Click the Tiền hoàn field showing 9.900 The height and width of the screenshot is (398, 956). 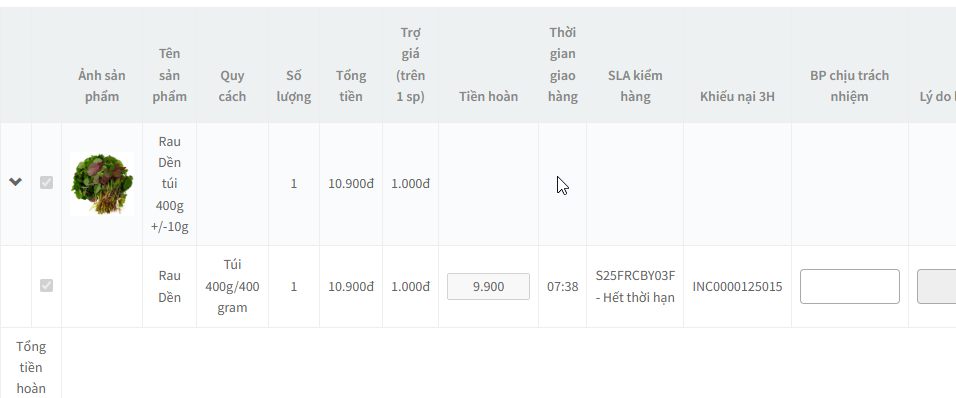[x=488, y=286]
